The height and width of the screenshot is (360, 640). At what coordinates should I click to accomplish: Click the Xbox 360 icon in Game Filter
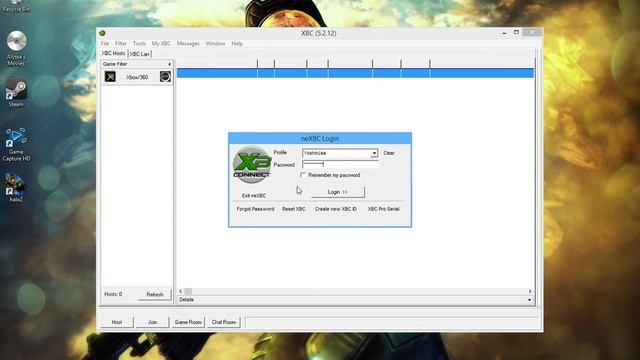(165, 77)
